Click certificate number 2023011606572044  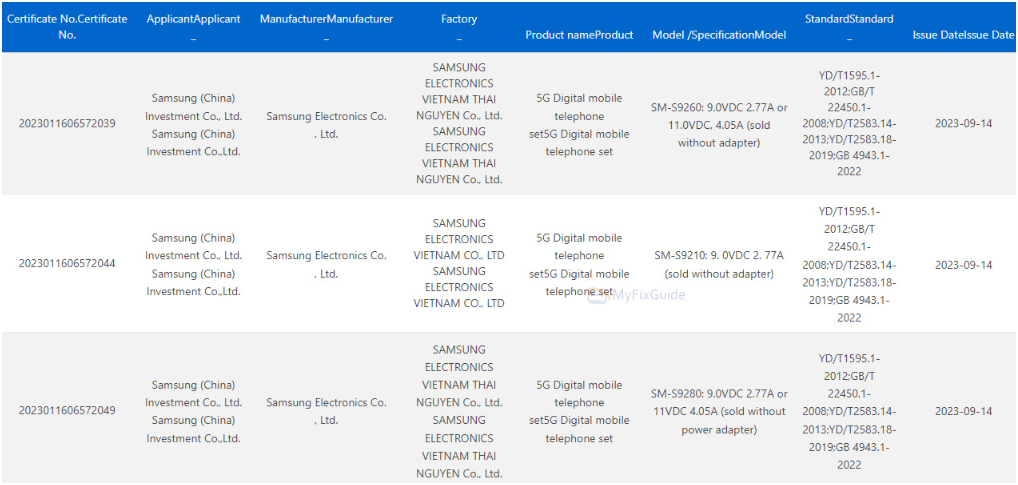pos(67,264)
